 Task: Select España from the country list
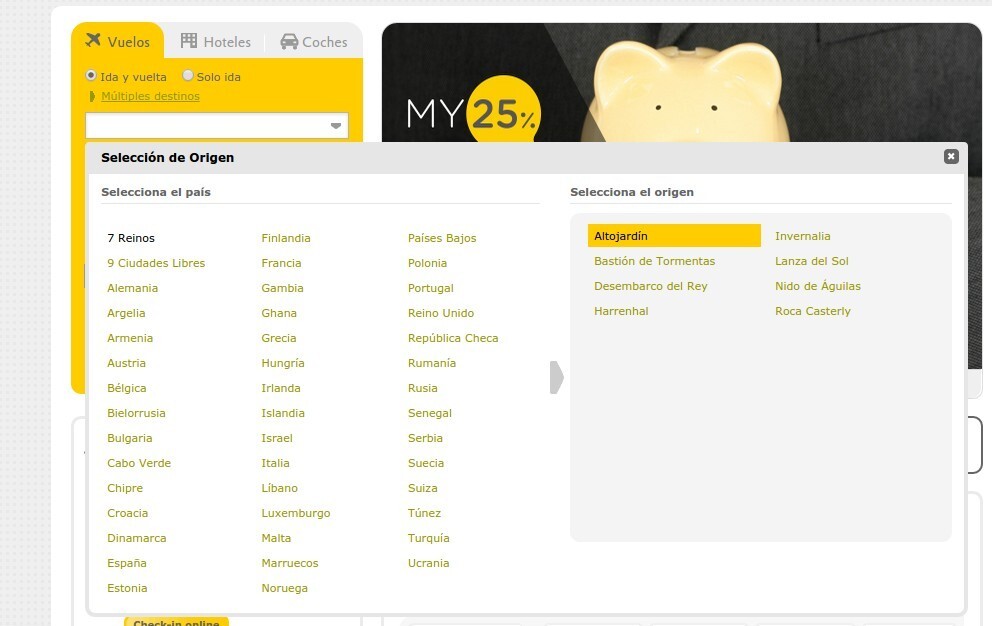pos(126,563)
